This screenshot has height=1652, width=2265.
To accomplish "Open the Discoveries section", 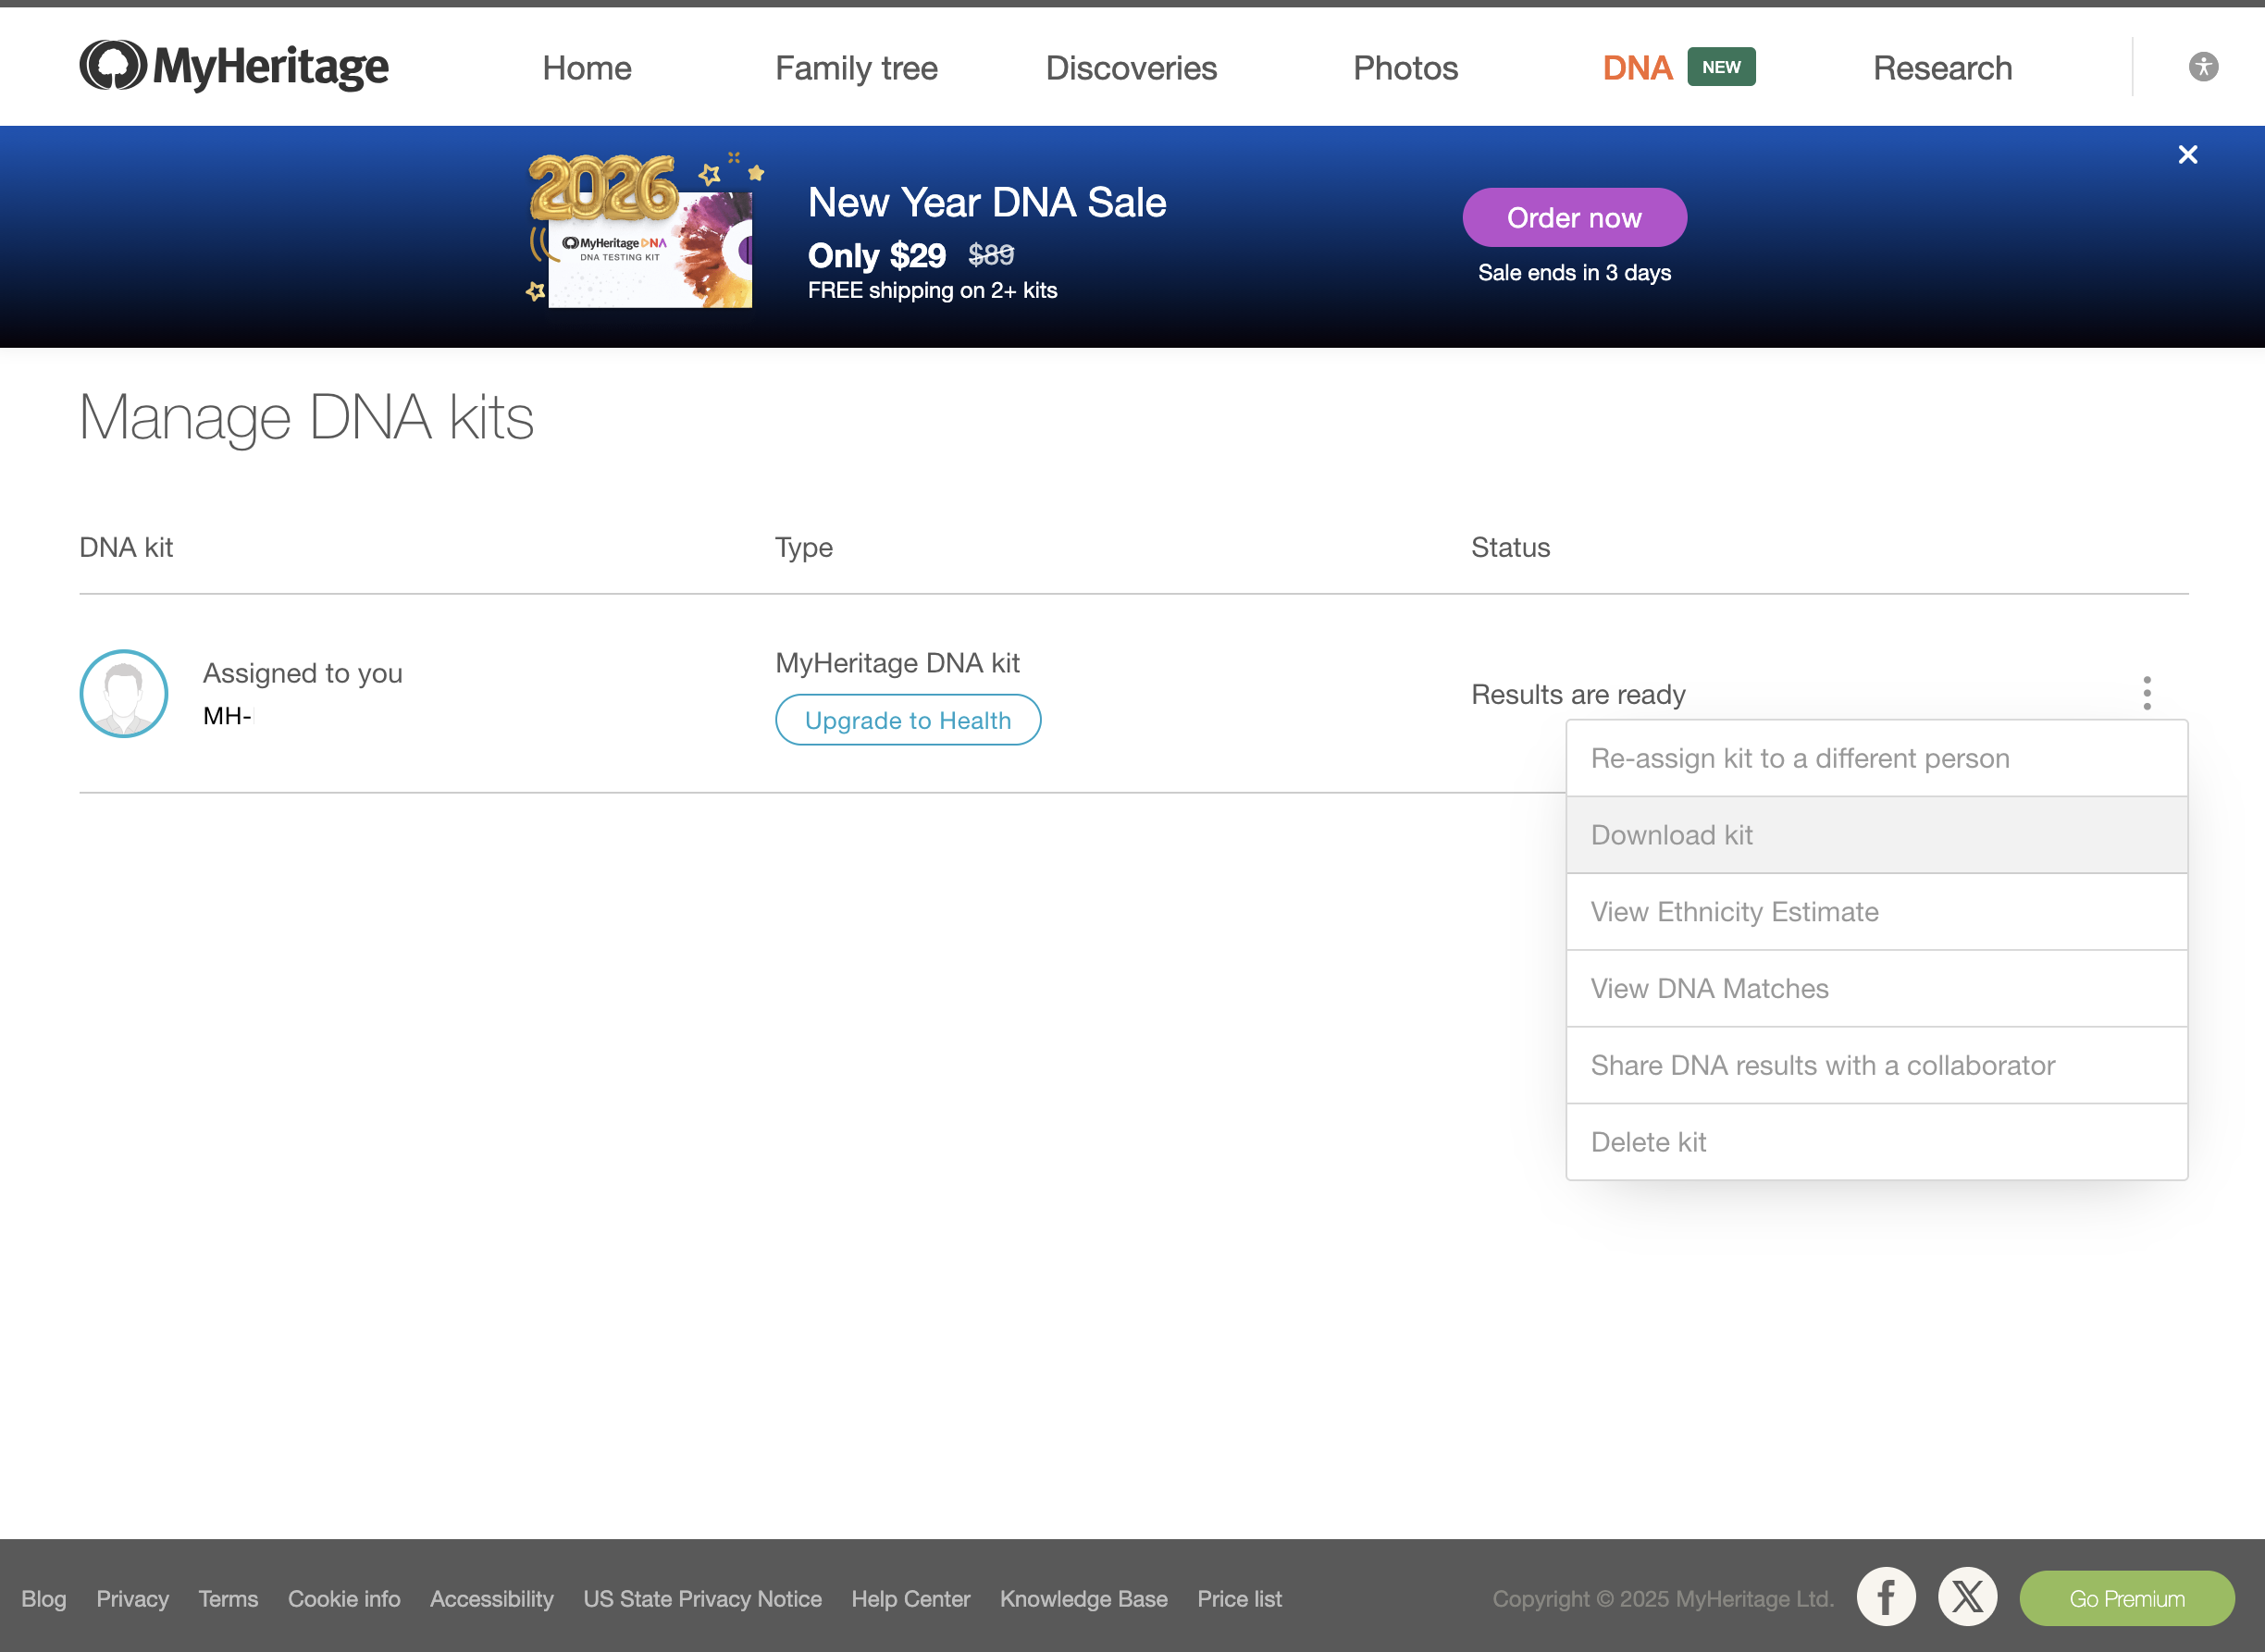I will tap(1130, 67).
